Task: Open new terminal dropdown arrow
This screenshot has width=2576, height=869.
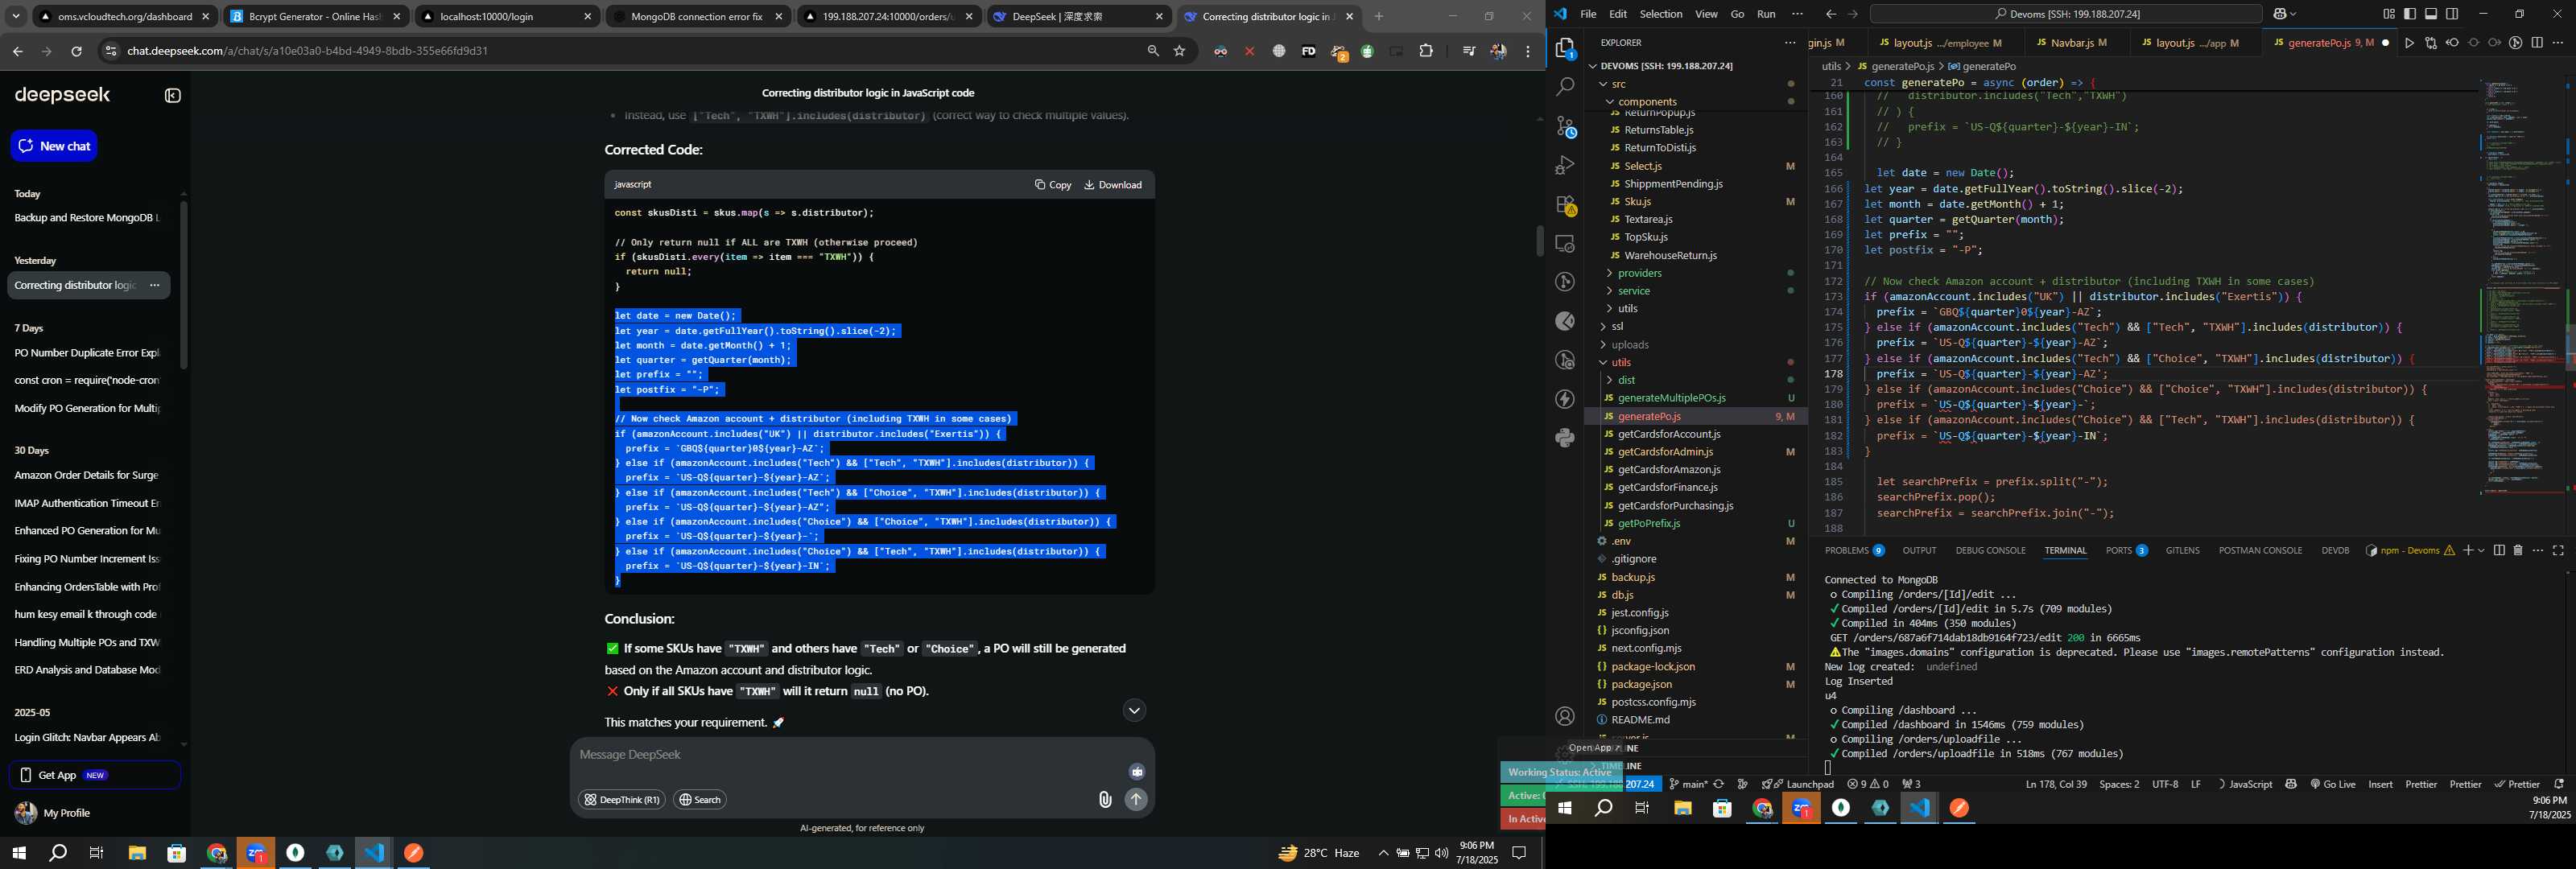Action: click(2481, 550)
